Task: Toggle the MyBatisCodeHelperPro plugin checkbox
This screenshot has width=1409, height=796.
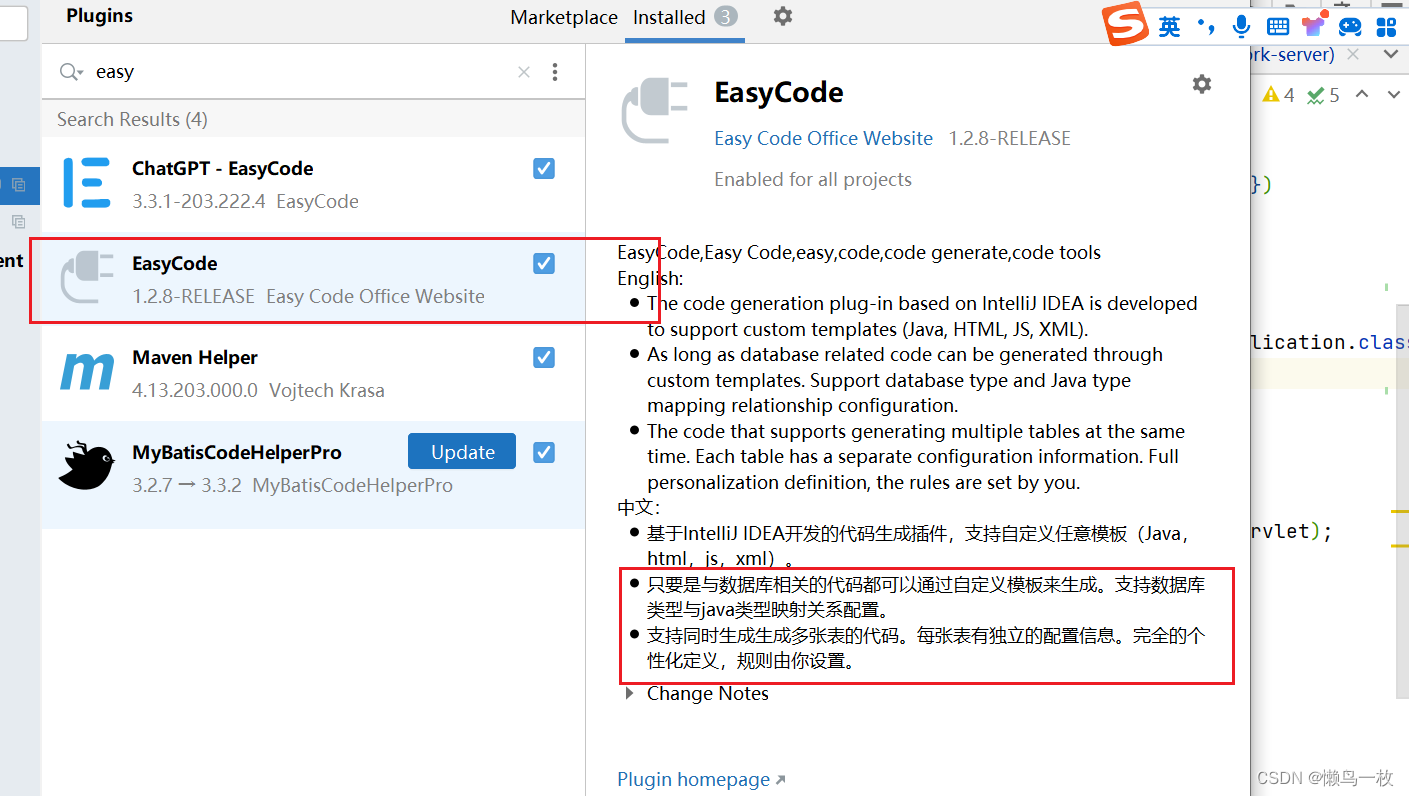Action: coord(544,452)
